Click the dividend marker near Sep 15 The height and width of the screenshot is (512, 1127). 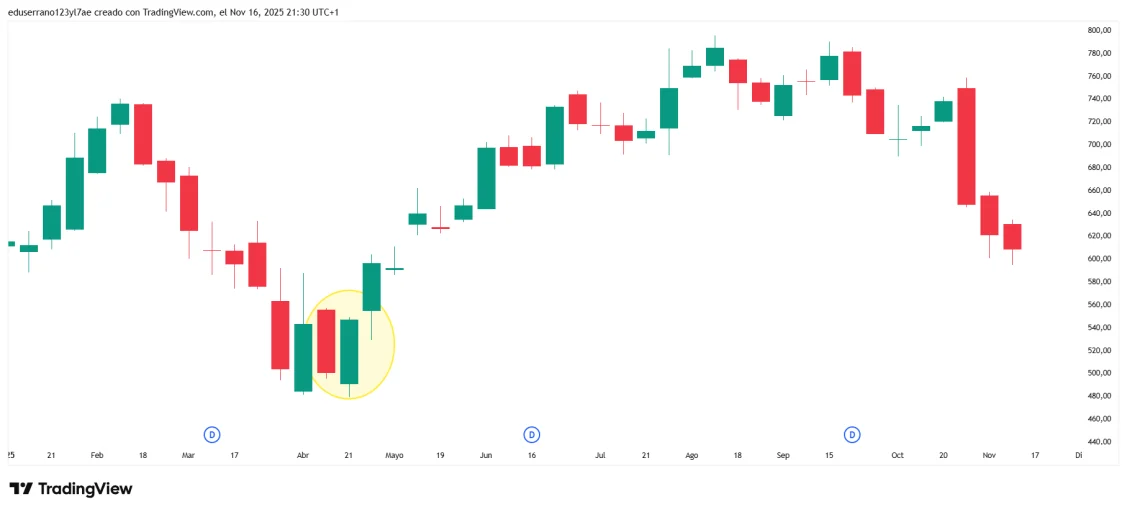pyautogui.click(x=852, y=434)
